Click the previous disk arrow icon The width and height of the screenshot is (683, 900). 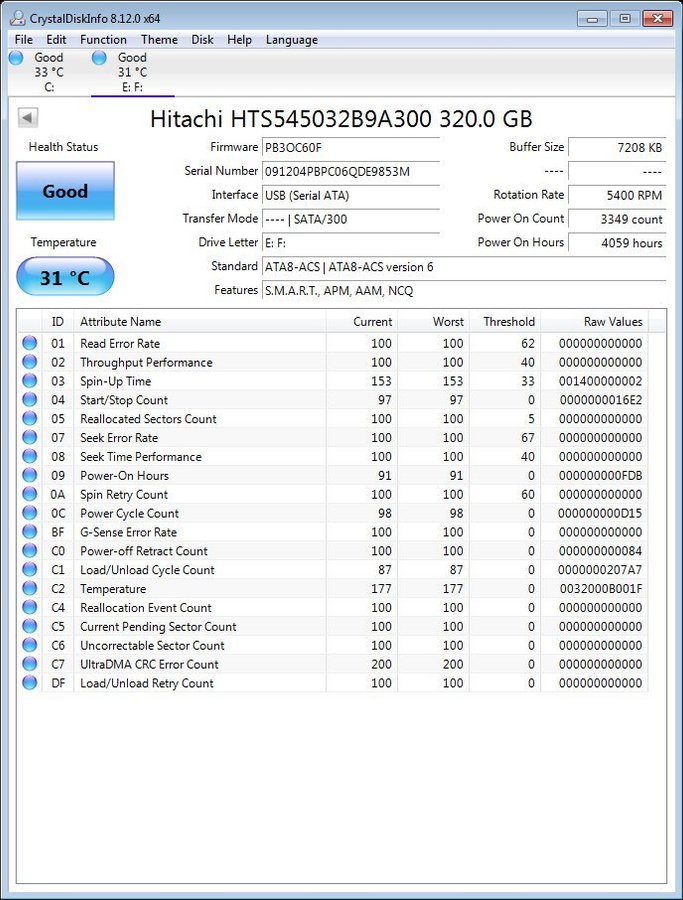(28, 118)
